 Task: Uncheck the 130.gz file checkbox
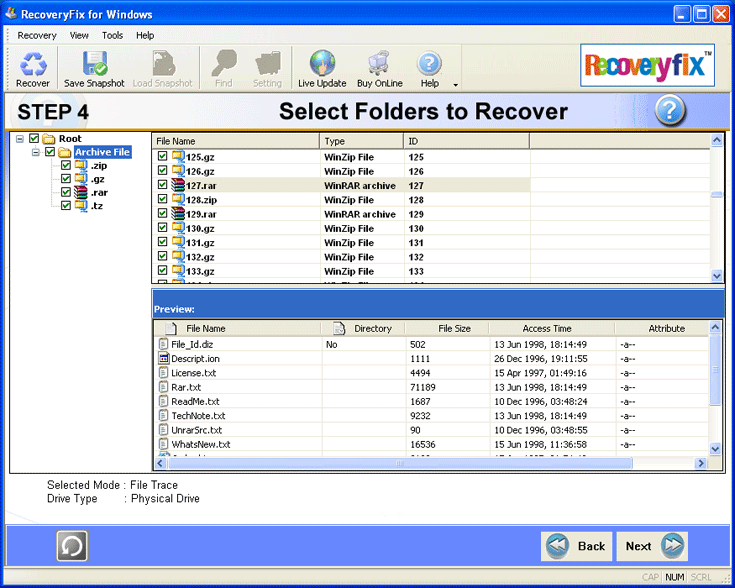163,228
